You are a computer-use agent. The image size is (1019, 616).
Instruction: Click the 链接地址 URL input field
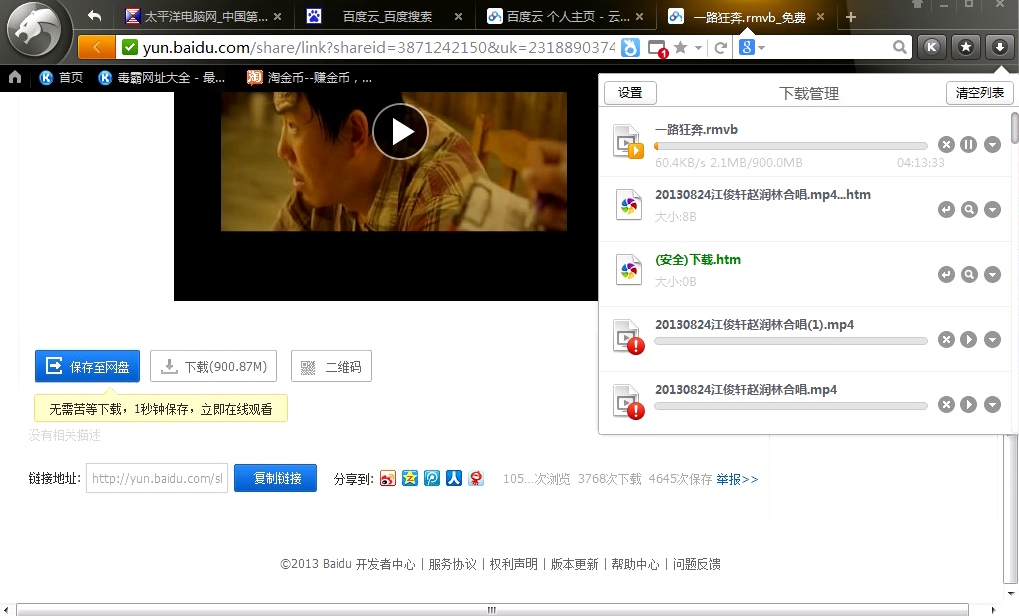tap(156, 478)
